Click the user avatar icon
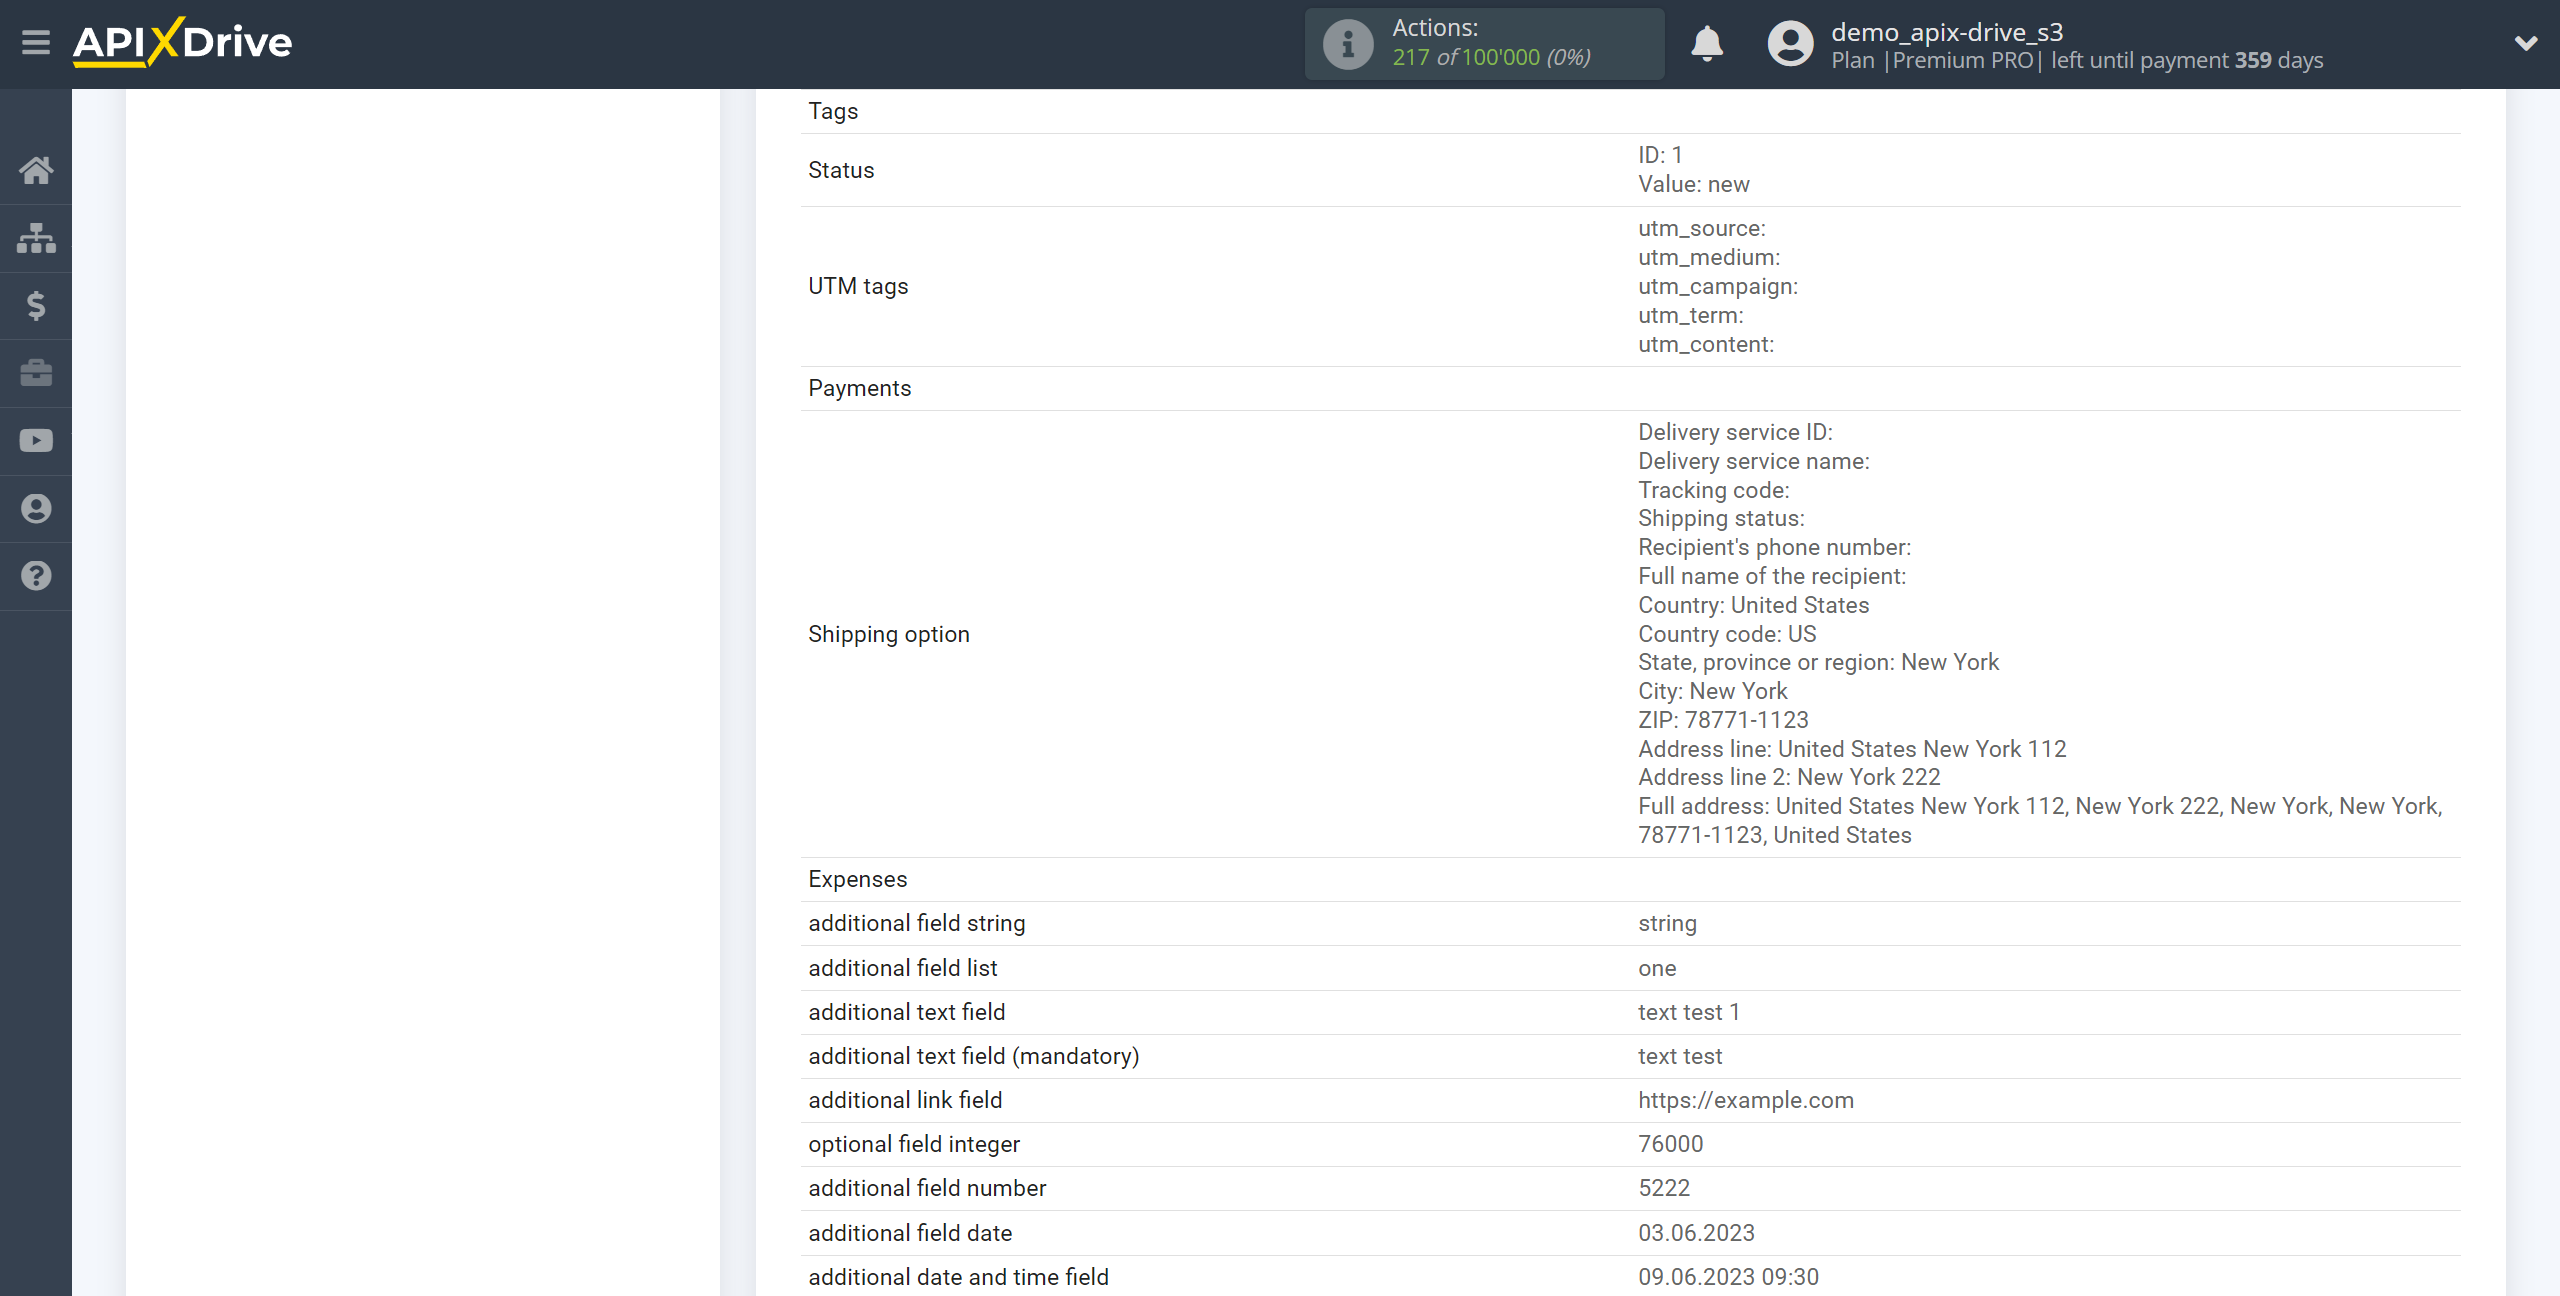Viewport: 2560px width, 1296px height. [x=1790, y=44]
